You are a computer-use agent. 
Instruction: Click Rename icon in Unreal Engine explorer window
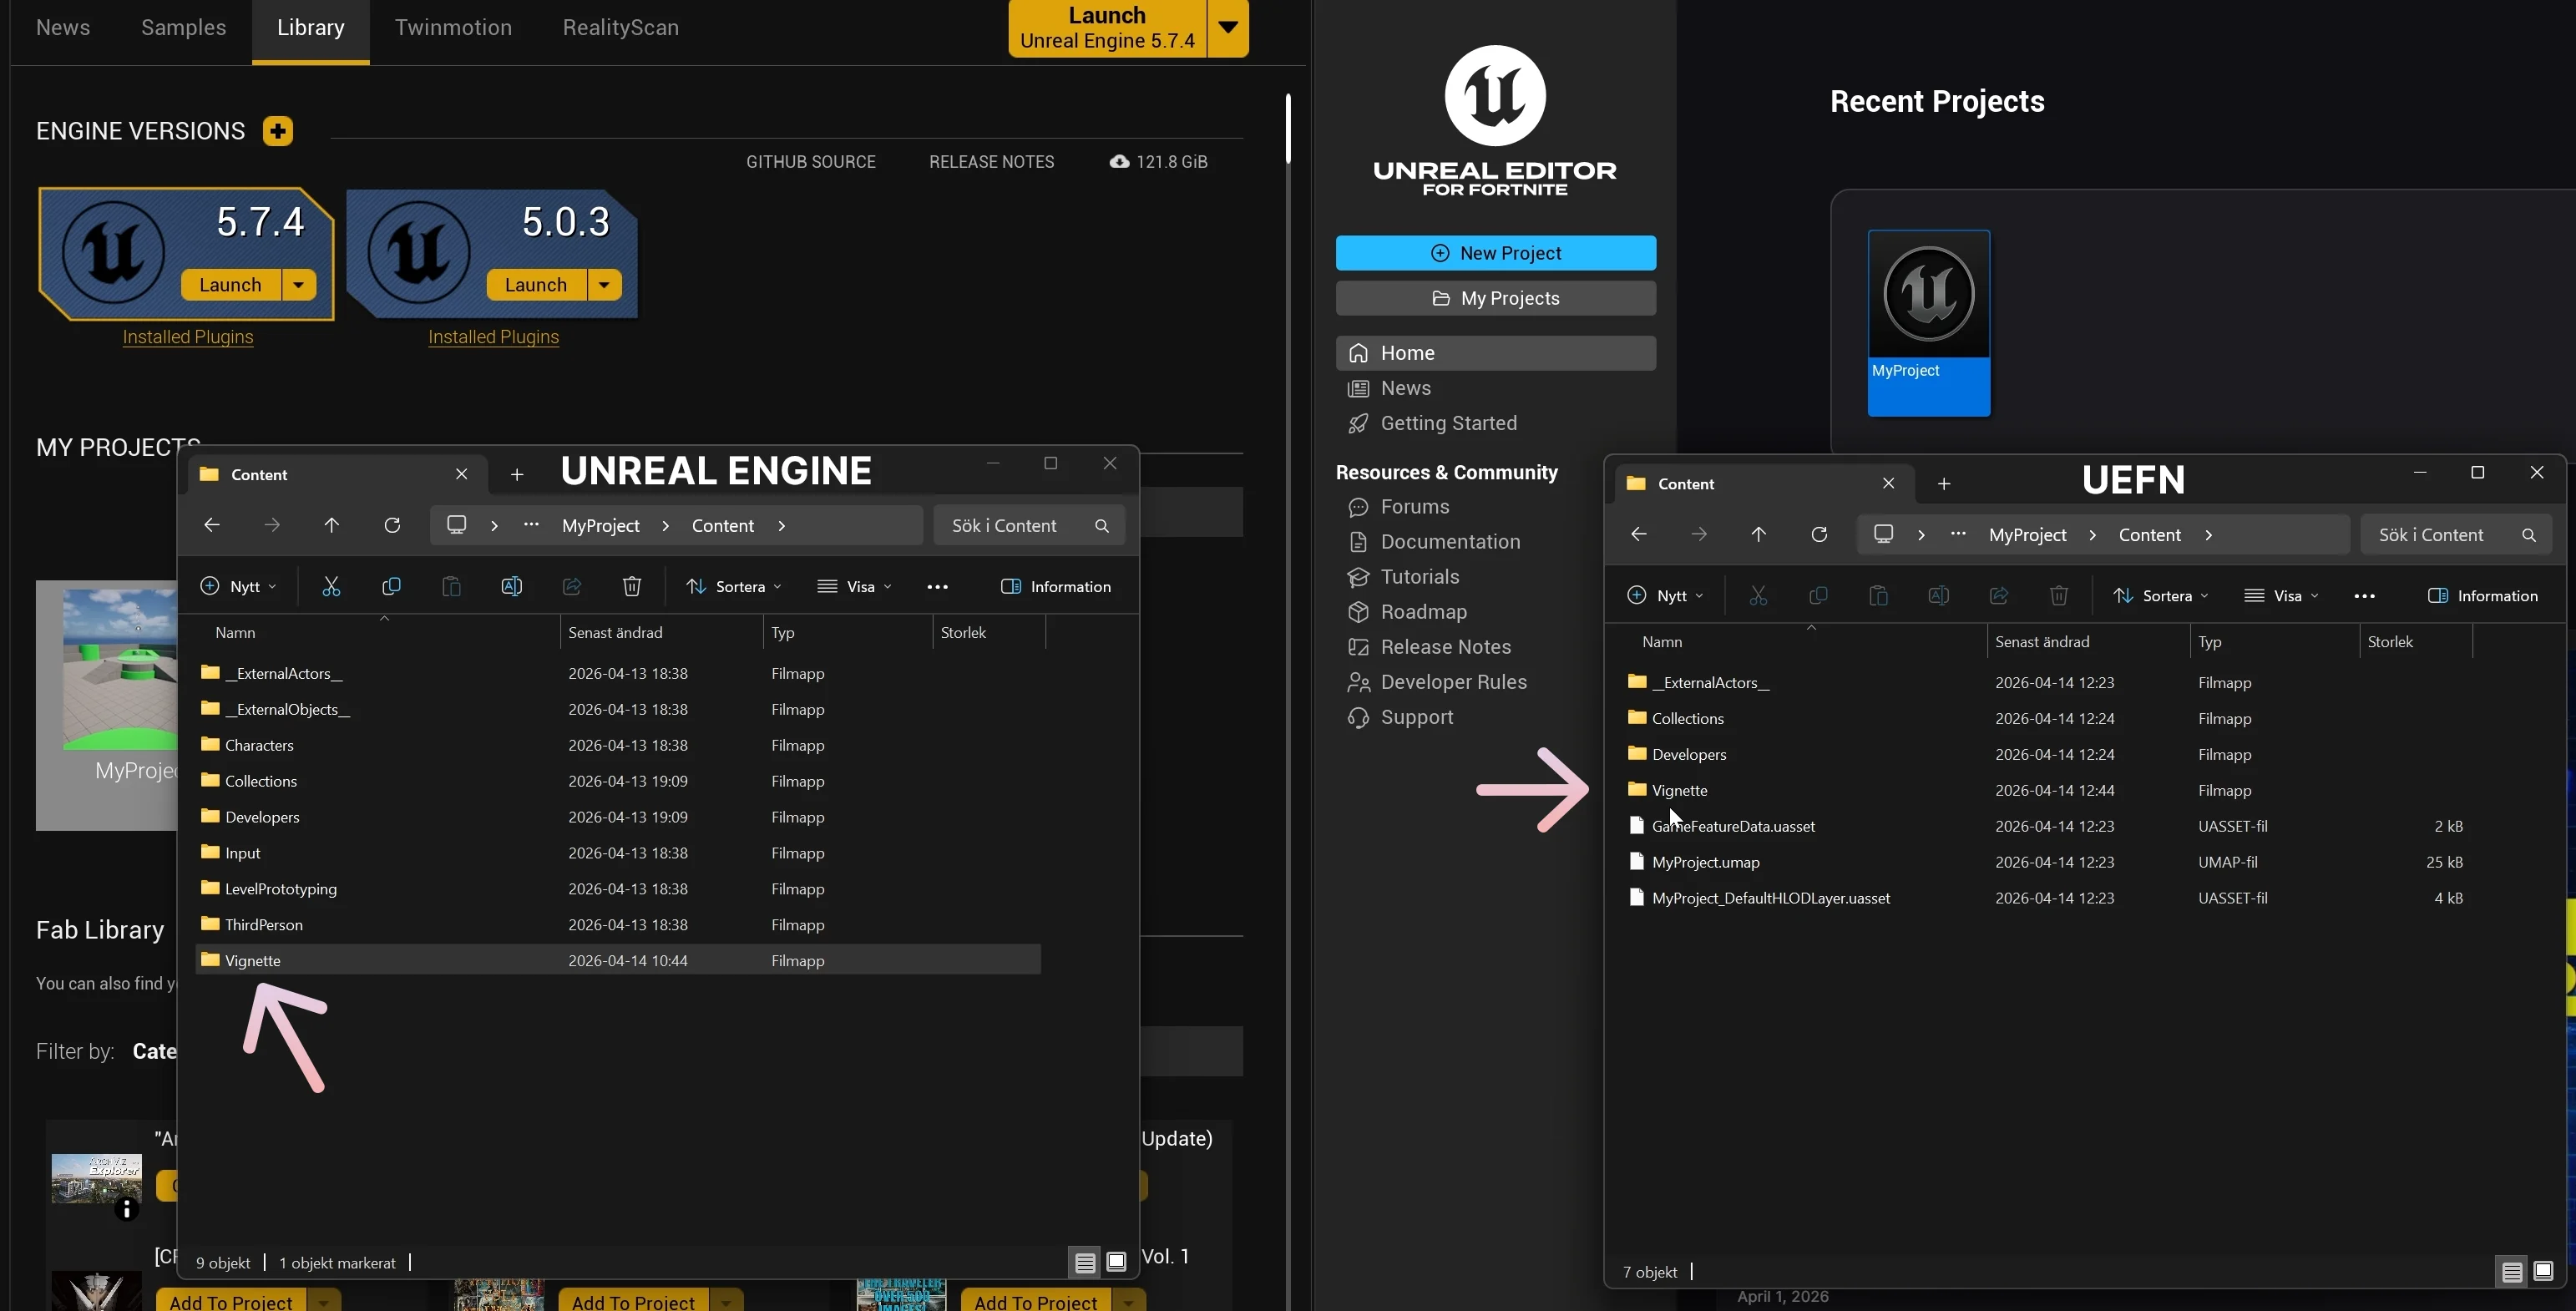click(511, 587)
